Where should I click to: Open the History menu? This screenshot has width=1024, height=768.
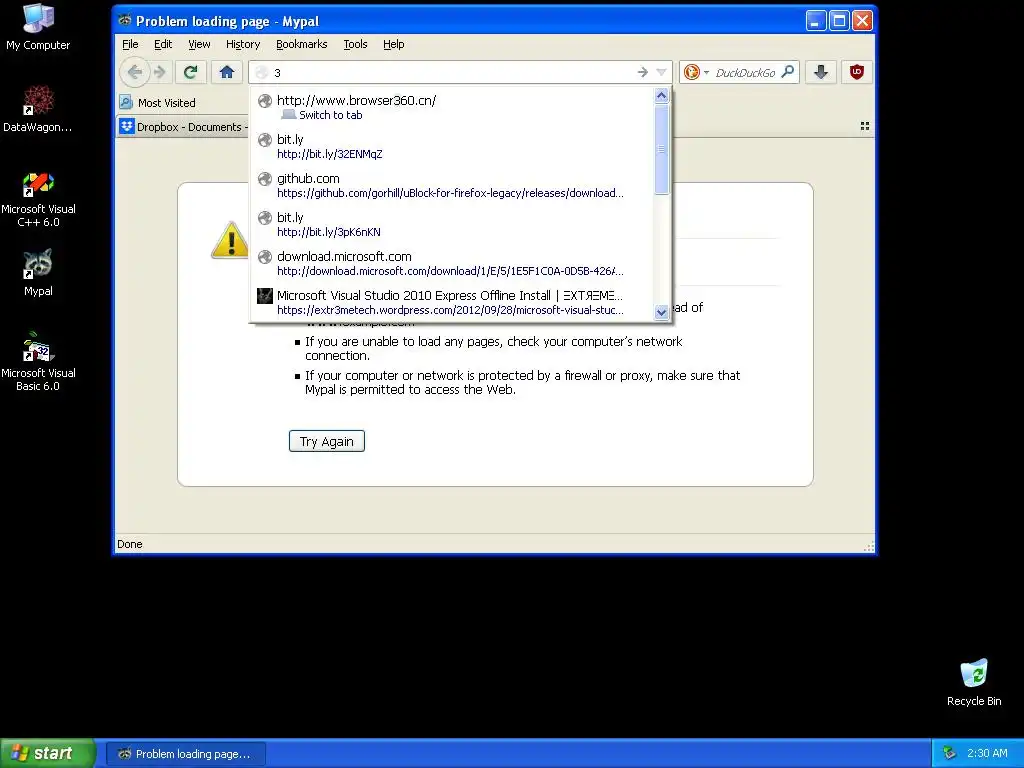(243, 44)
